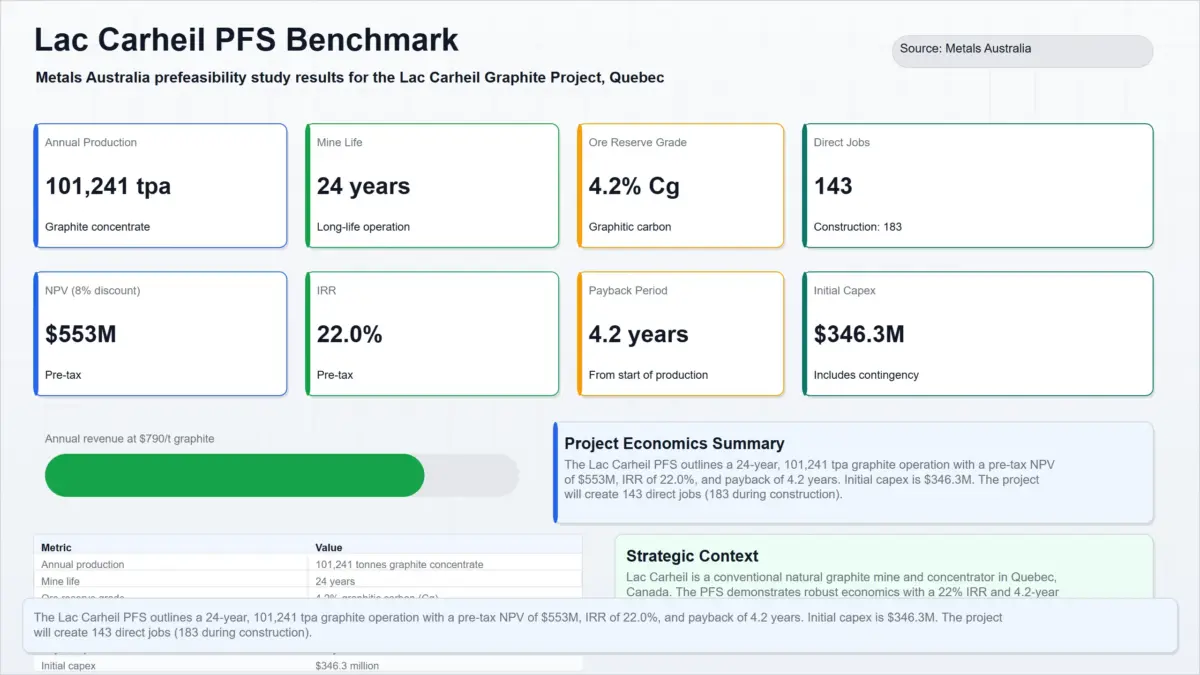Image resolution: width=1200 pixels, height=675 pixels.
Task: Click the "4.2% Cg" value
Action: coord(634,186)
